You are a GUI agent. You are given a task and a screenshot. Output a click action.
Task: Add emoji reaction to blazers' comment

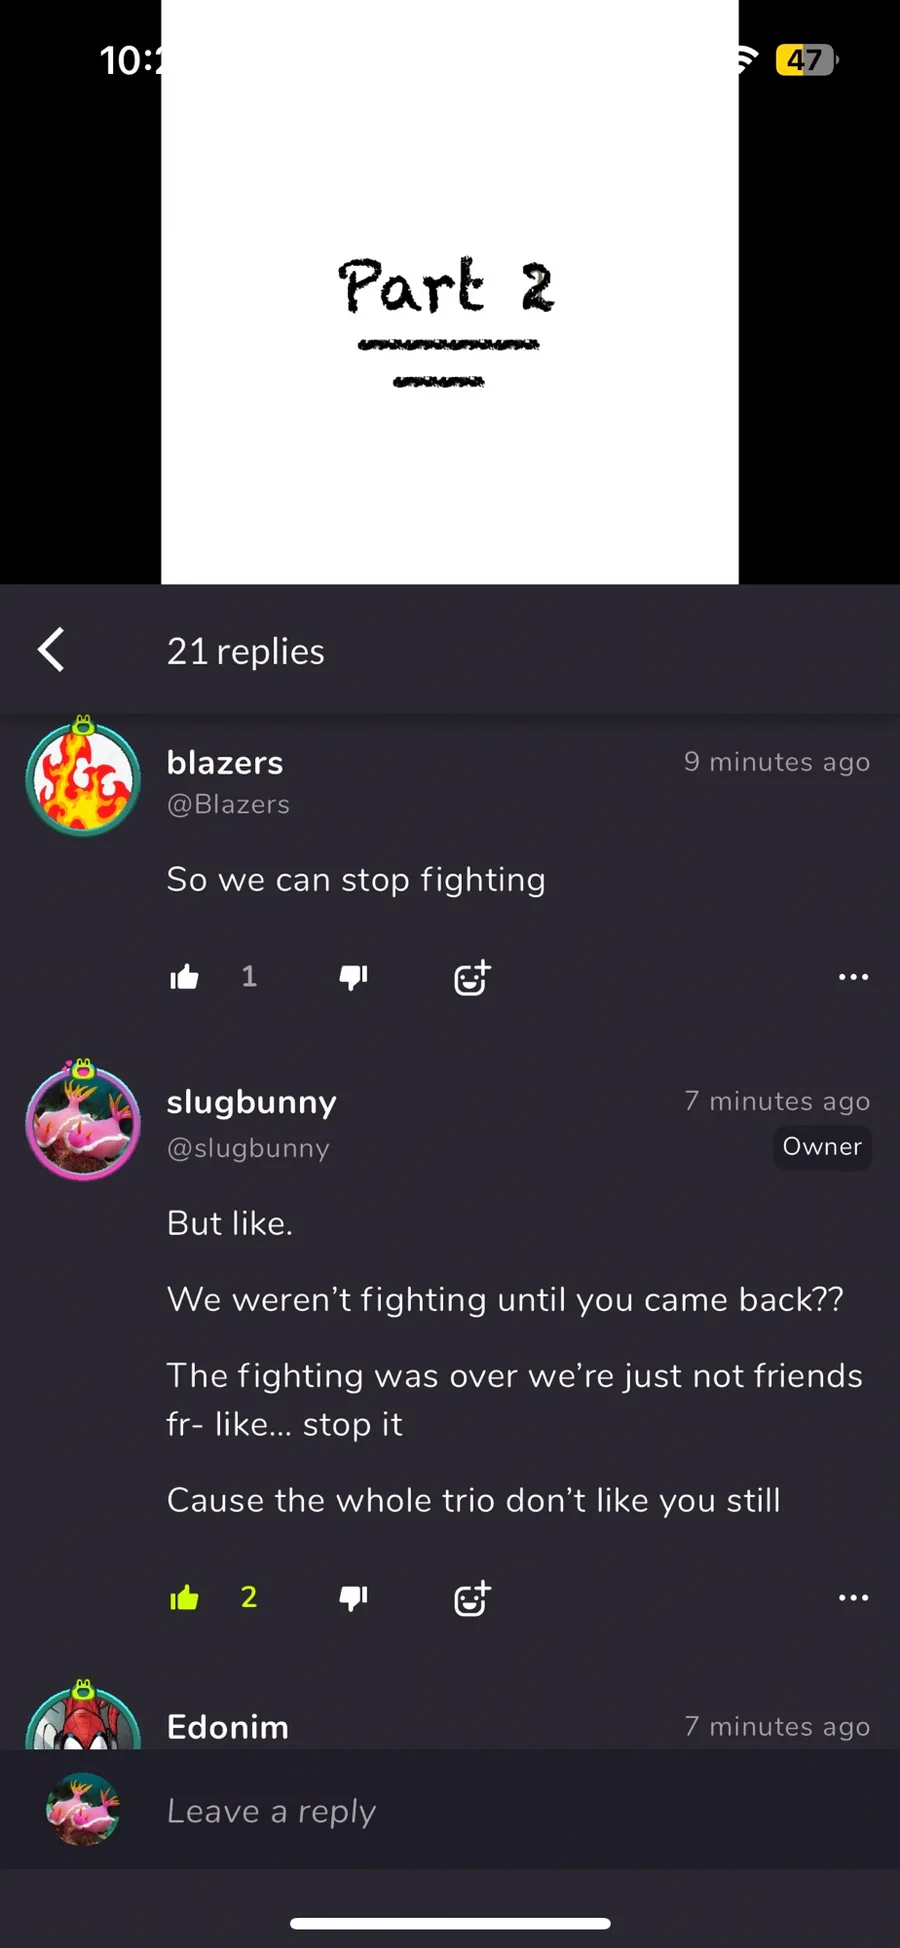[472, 977]
